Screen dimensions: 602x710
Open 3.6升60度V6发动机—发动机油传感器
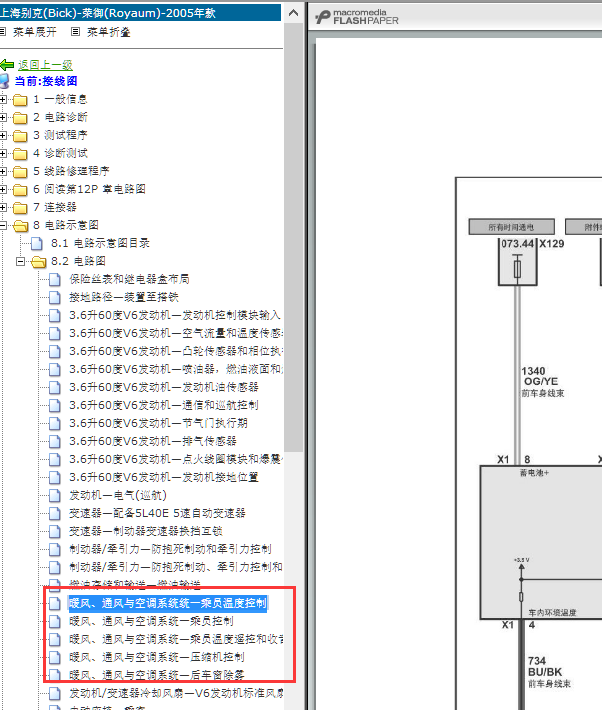(164, 387)
